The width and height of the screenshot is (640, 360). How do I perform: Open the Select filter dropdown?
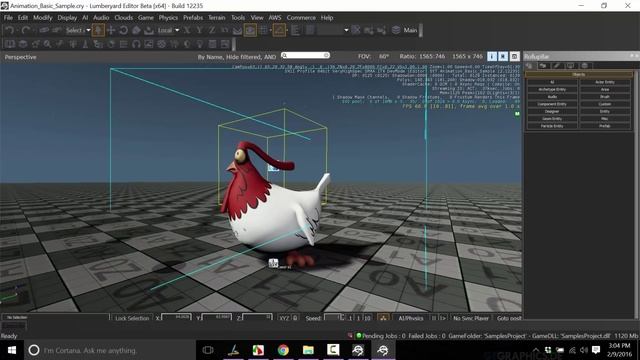coord(78,30)
